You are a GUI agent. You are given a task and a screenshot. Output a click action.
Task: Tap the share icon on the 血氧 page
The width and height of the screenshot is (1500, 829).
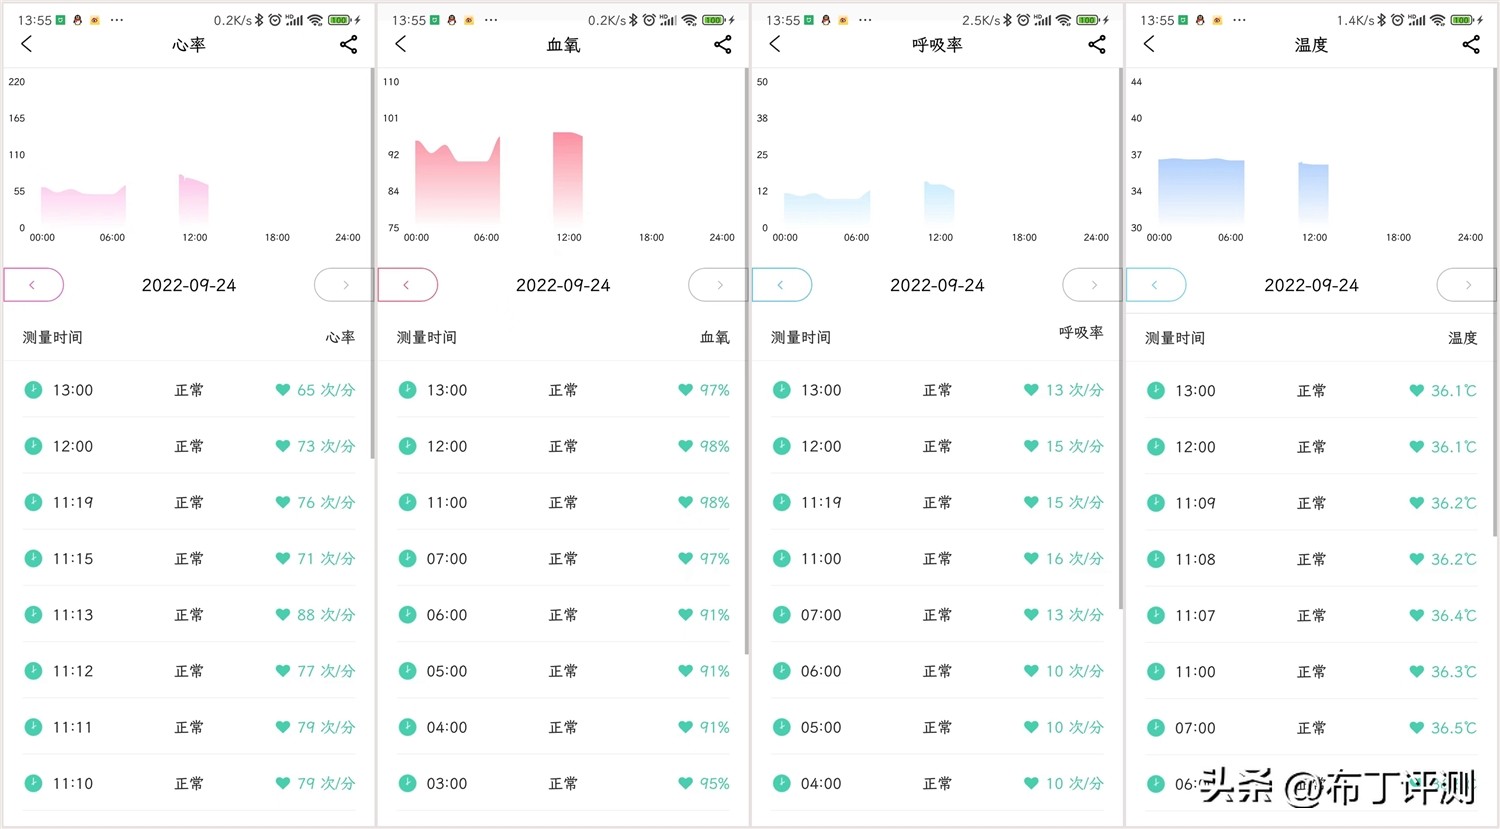(x=722, y=44)
